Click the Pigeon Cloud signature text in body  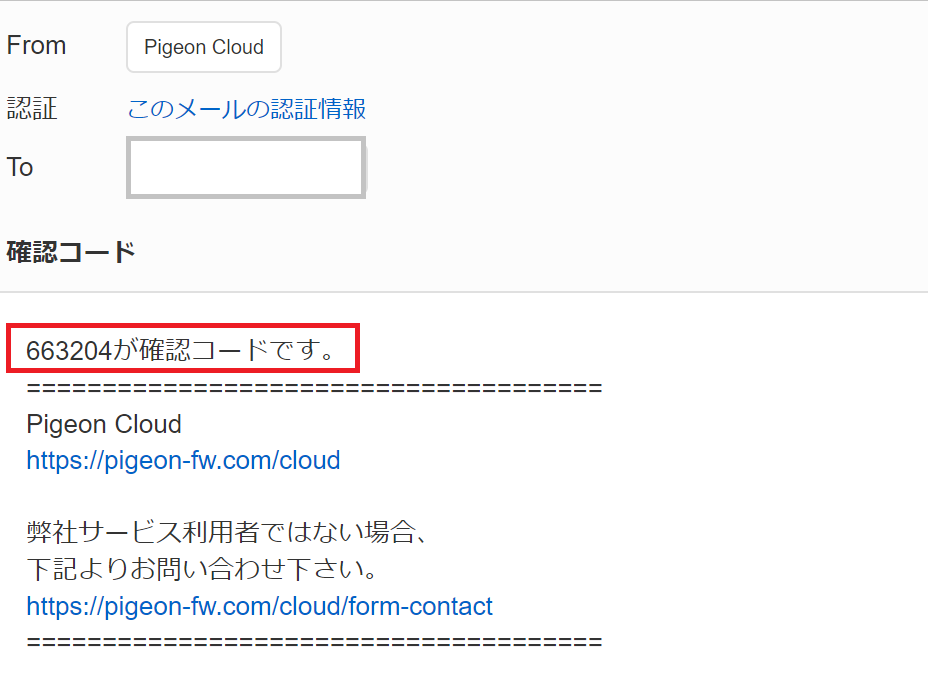[104, 424]
